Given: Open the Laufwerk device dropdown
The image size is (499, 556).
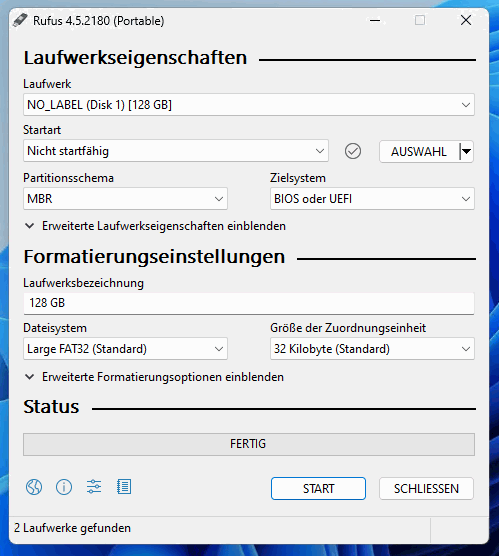Looking at the screenshot, I should [x=249, y=105].
